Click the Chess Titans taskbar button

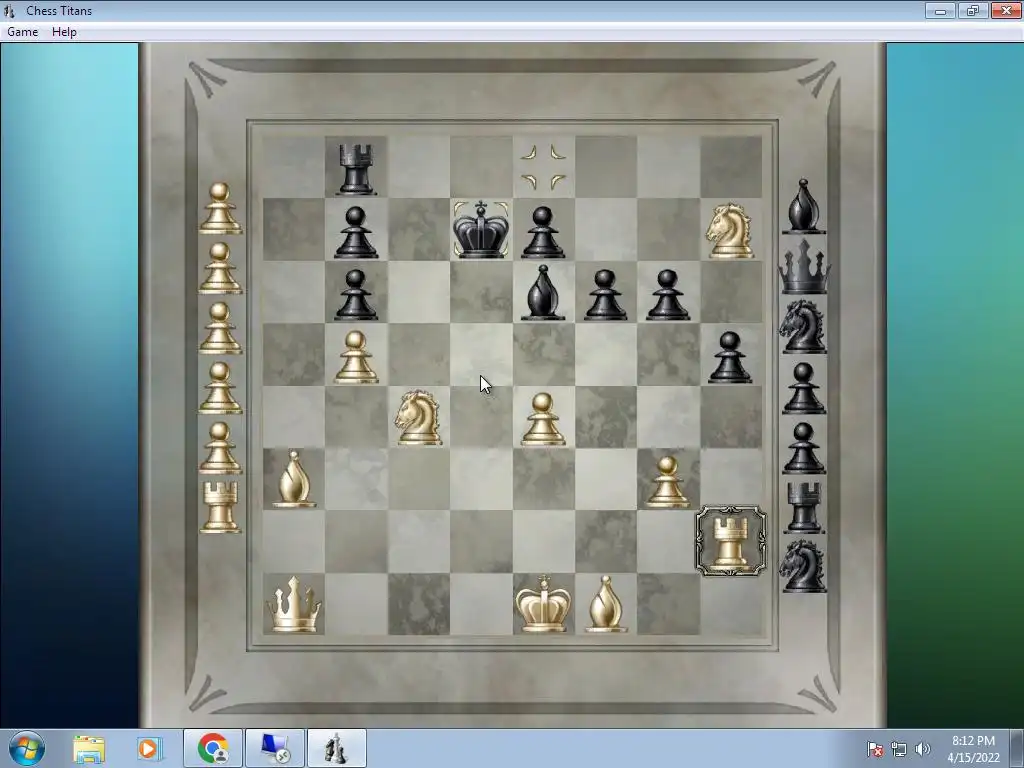click(x=337, y=748)
